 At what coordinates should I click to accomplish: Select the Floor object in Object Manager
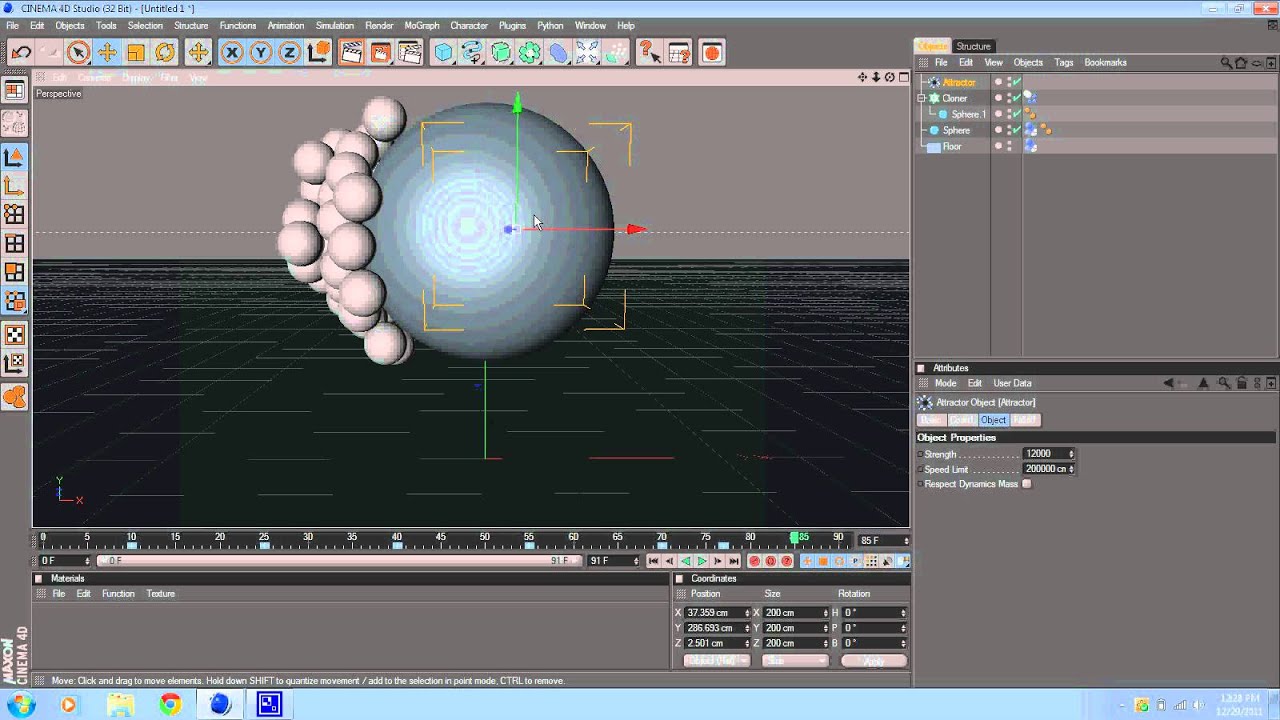click(x=952, y=146)
